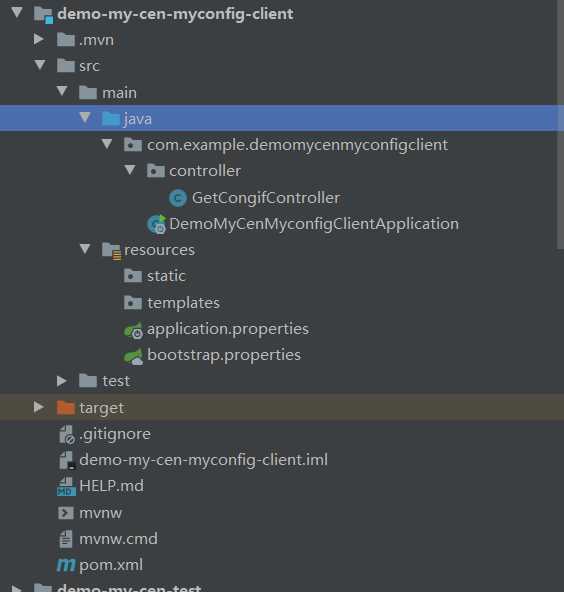This screenshot has width=564, height=592.
Task: Click the application.properties Spring leaf icon
Action: click(x=133, y=330)
